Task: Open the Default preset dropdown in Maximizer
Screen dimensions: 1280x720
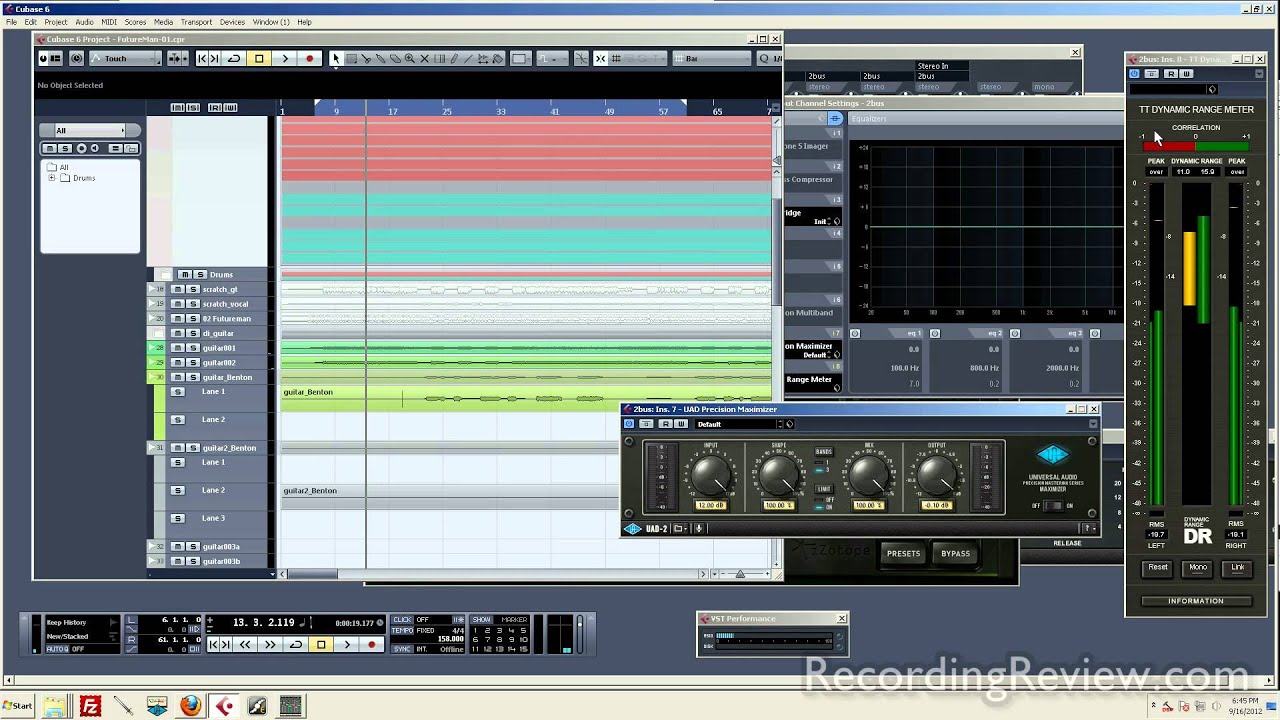Action: click(739, 424)
